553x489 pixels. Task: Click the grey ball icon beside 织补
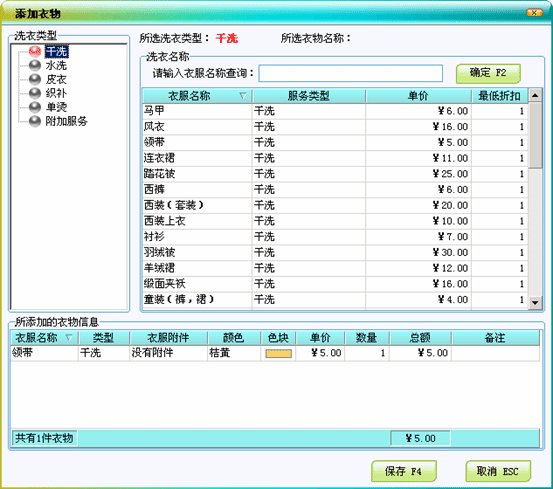[35, 93]
